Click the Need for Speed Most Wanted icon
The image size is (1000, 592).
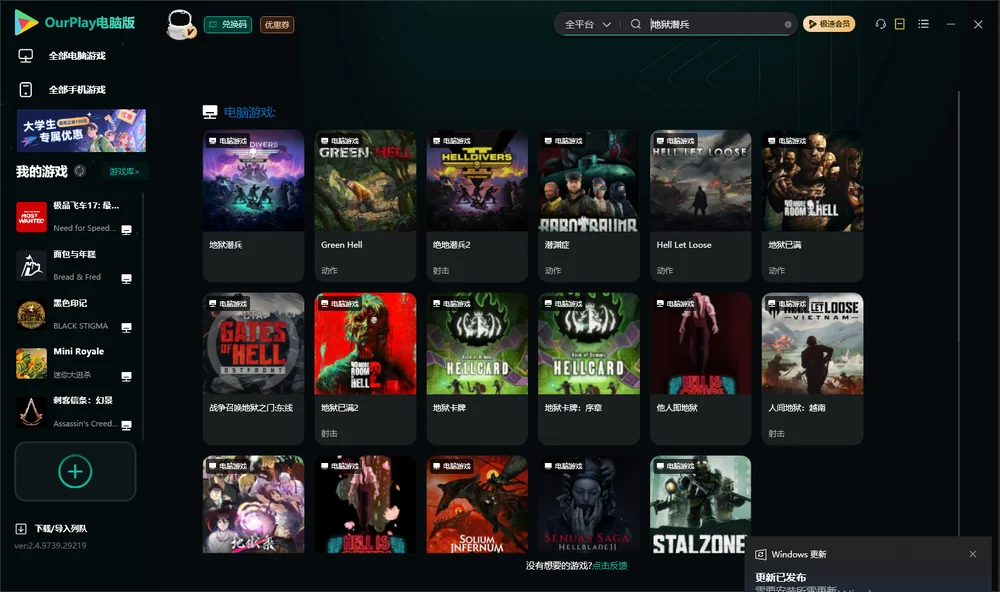click(x=31, y=217)
